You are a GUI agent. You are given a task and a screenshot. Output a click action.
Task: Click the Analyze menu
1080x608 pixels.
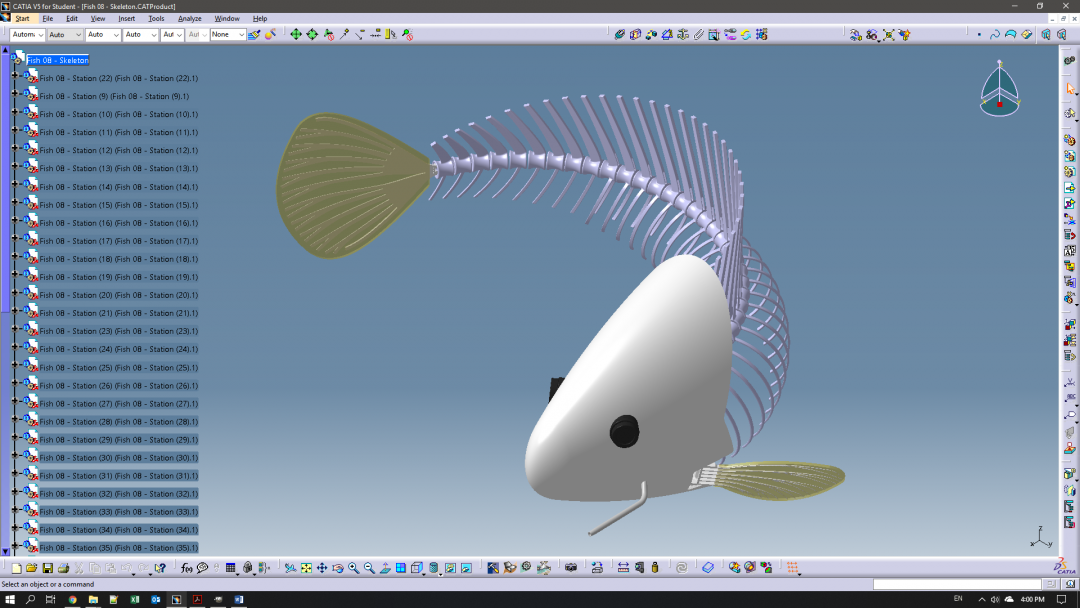[x=190, y=18]
